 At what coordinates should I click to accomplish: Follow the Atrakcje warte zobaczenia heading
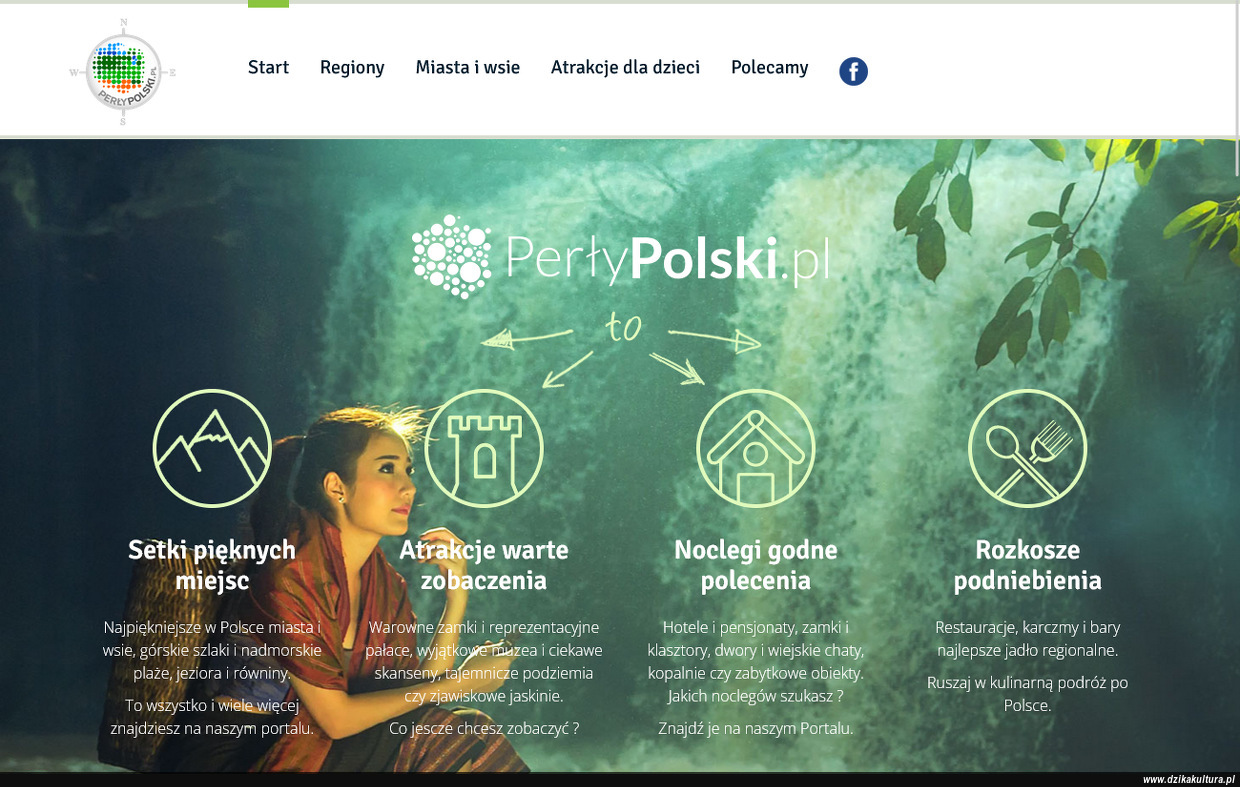[484, 565]
